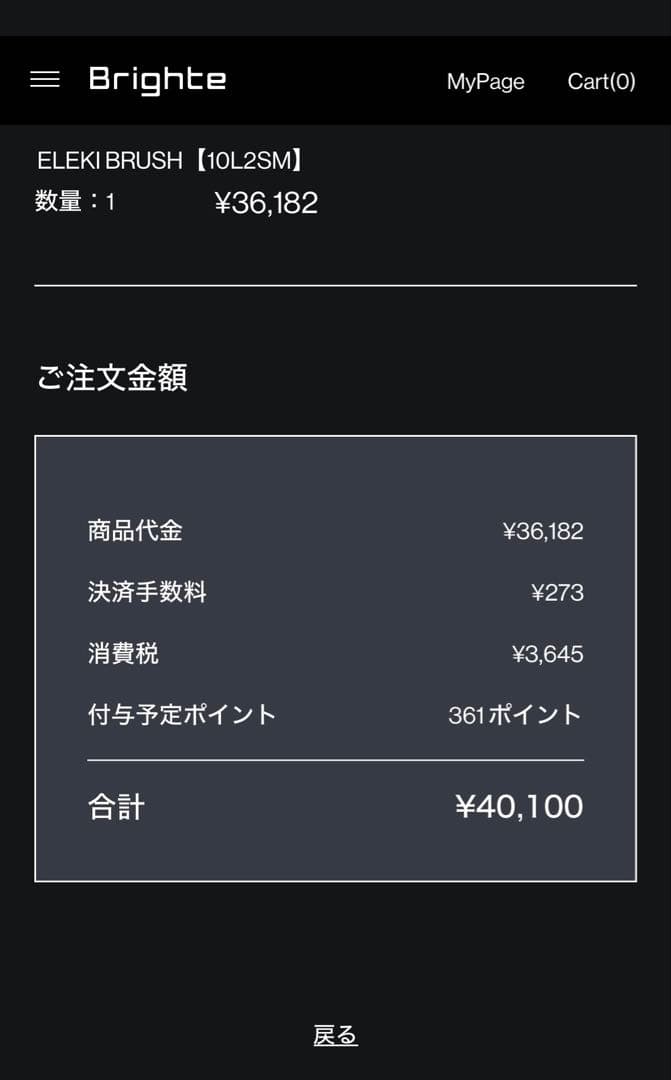Click the 決済手数料 label
This screenshot has height=1080, width=671.
pos(147,592)
